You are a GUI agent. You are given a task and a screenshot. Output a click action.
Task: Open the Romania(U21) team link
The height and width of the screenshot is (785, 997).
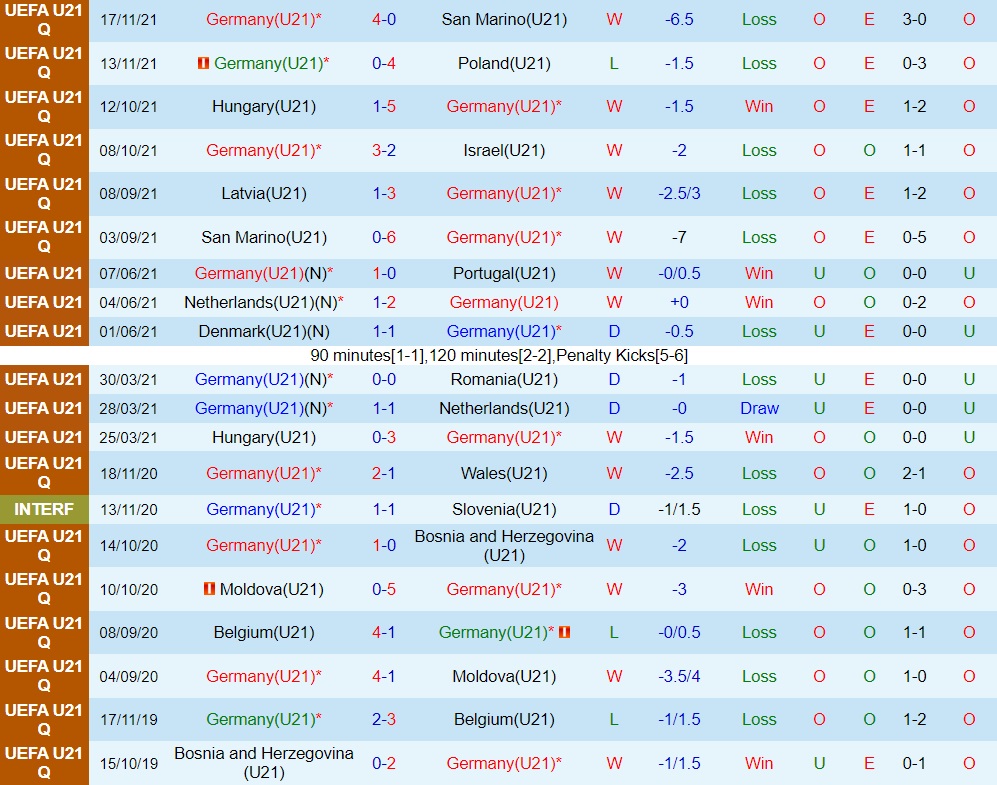pyautogui.click(x=504, y=379)
